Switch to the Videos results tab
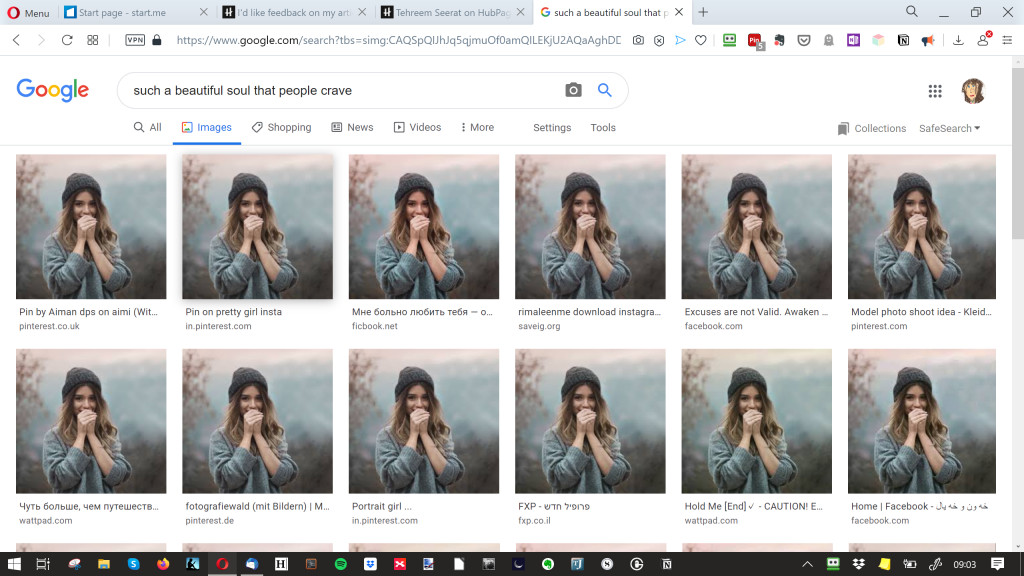 coord(417,127)
